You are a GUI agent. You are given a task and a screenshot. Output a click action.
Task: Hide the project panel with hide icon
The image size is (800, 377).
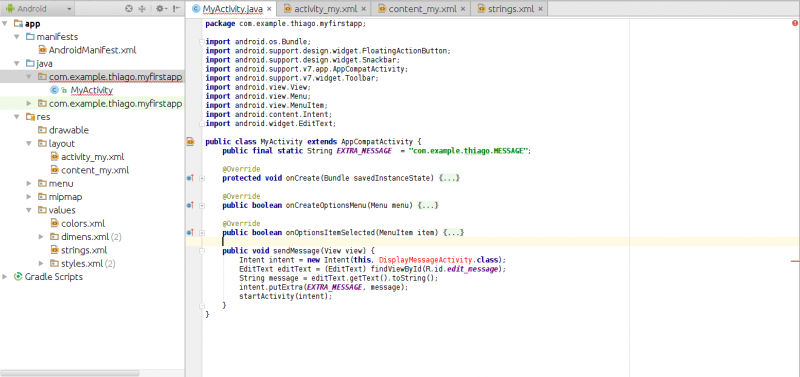(x=176, y=9)
